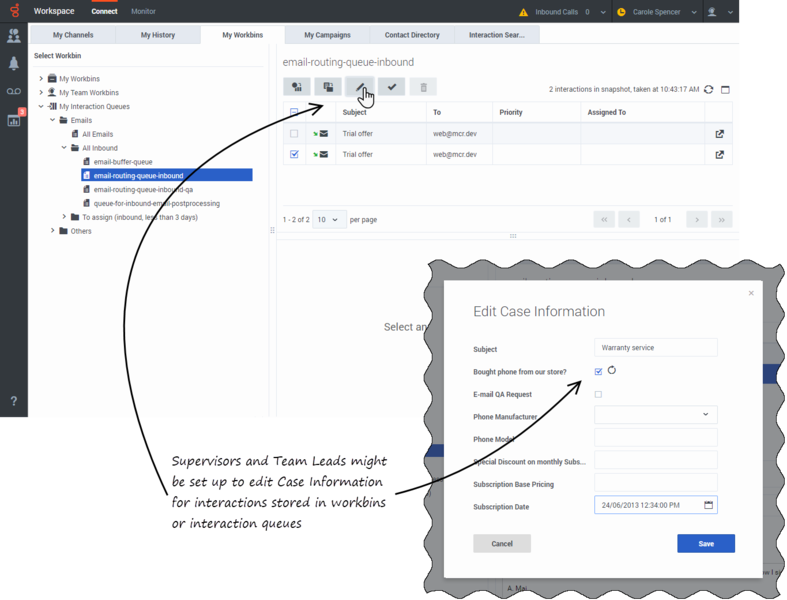787x600 pixels.
Task: Click the move to queue toolbar icon
Action: pos(297,87)
